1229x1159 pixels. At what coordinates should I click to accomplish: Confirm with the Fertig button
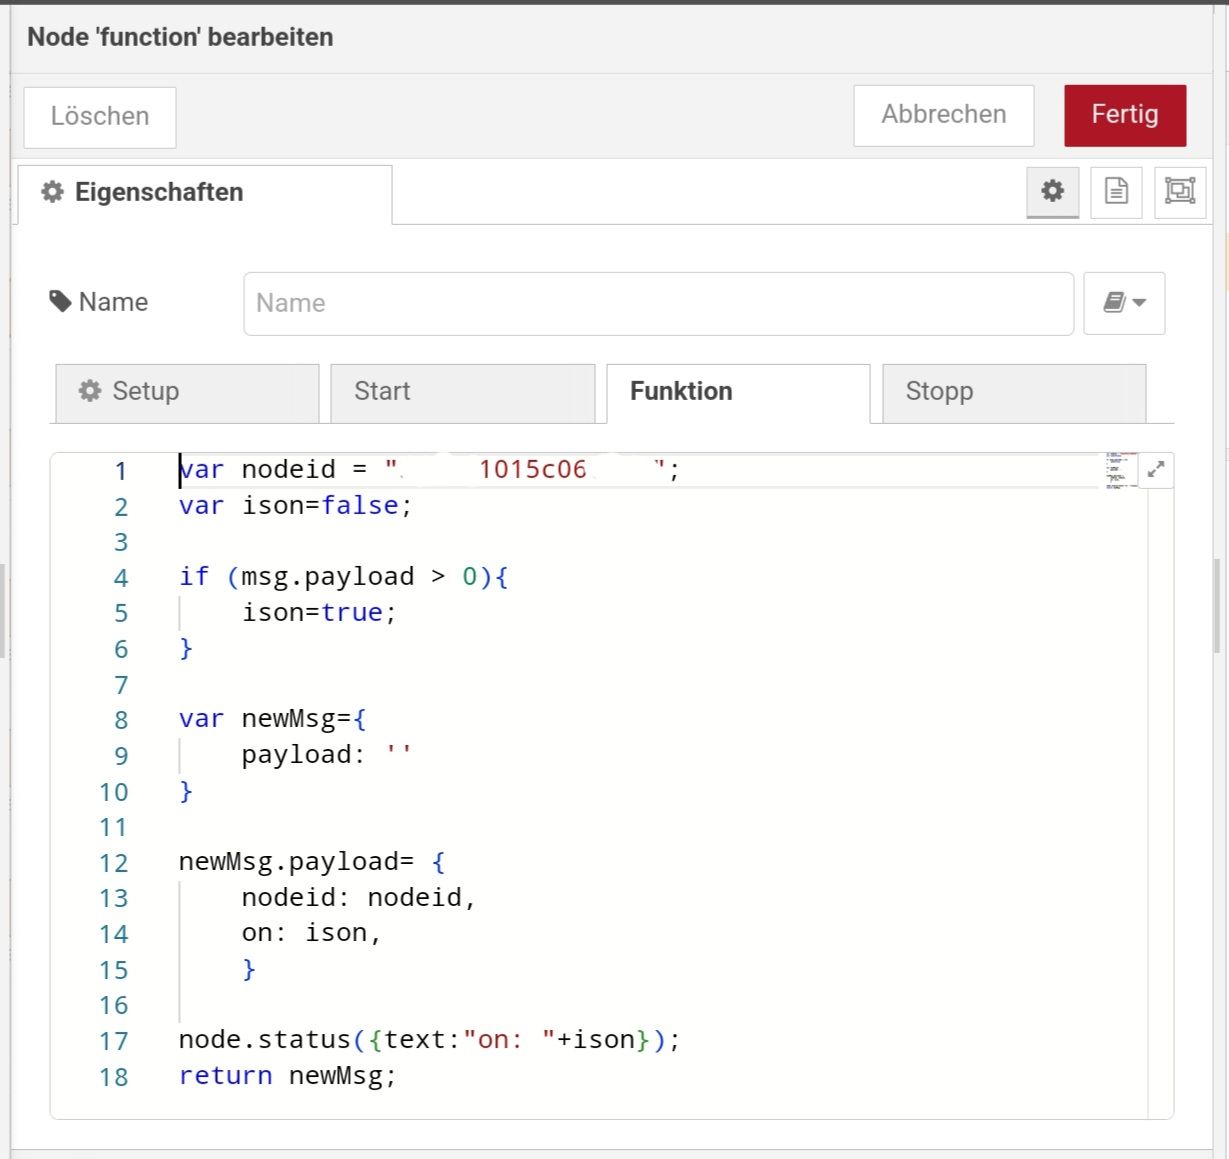[1125, 115]
